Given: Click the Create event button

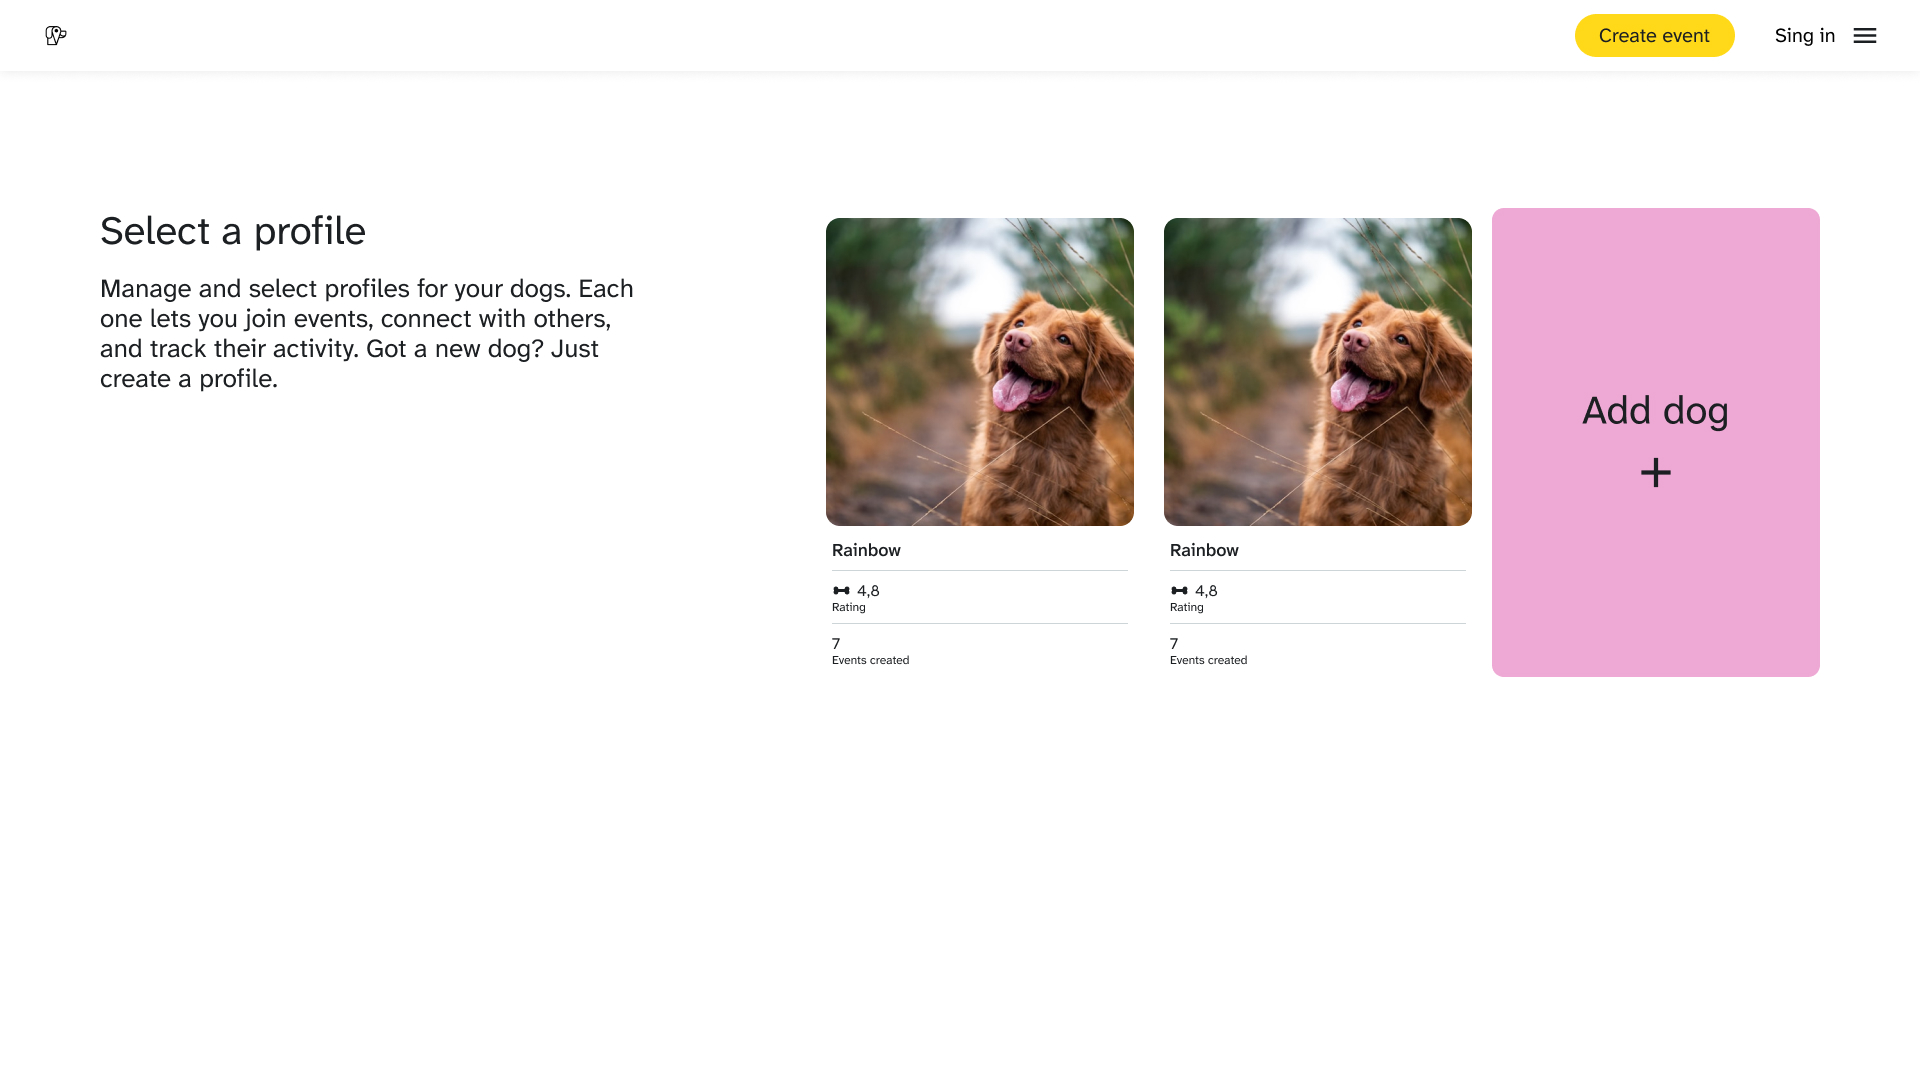Looking at the screenshot, I should [x=1654, y=36].
